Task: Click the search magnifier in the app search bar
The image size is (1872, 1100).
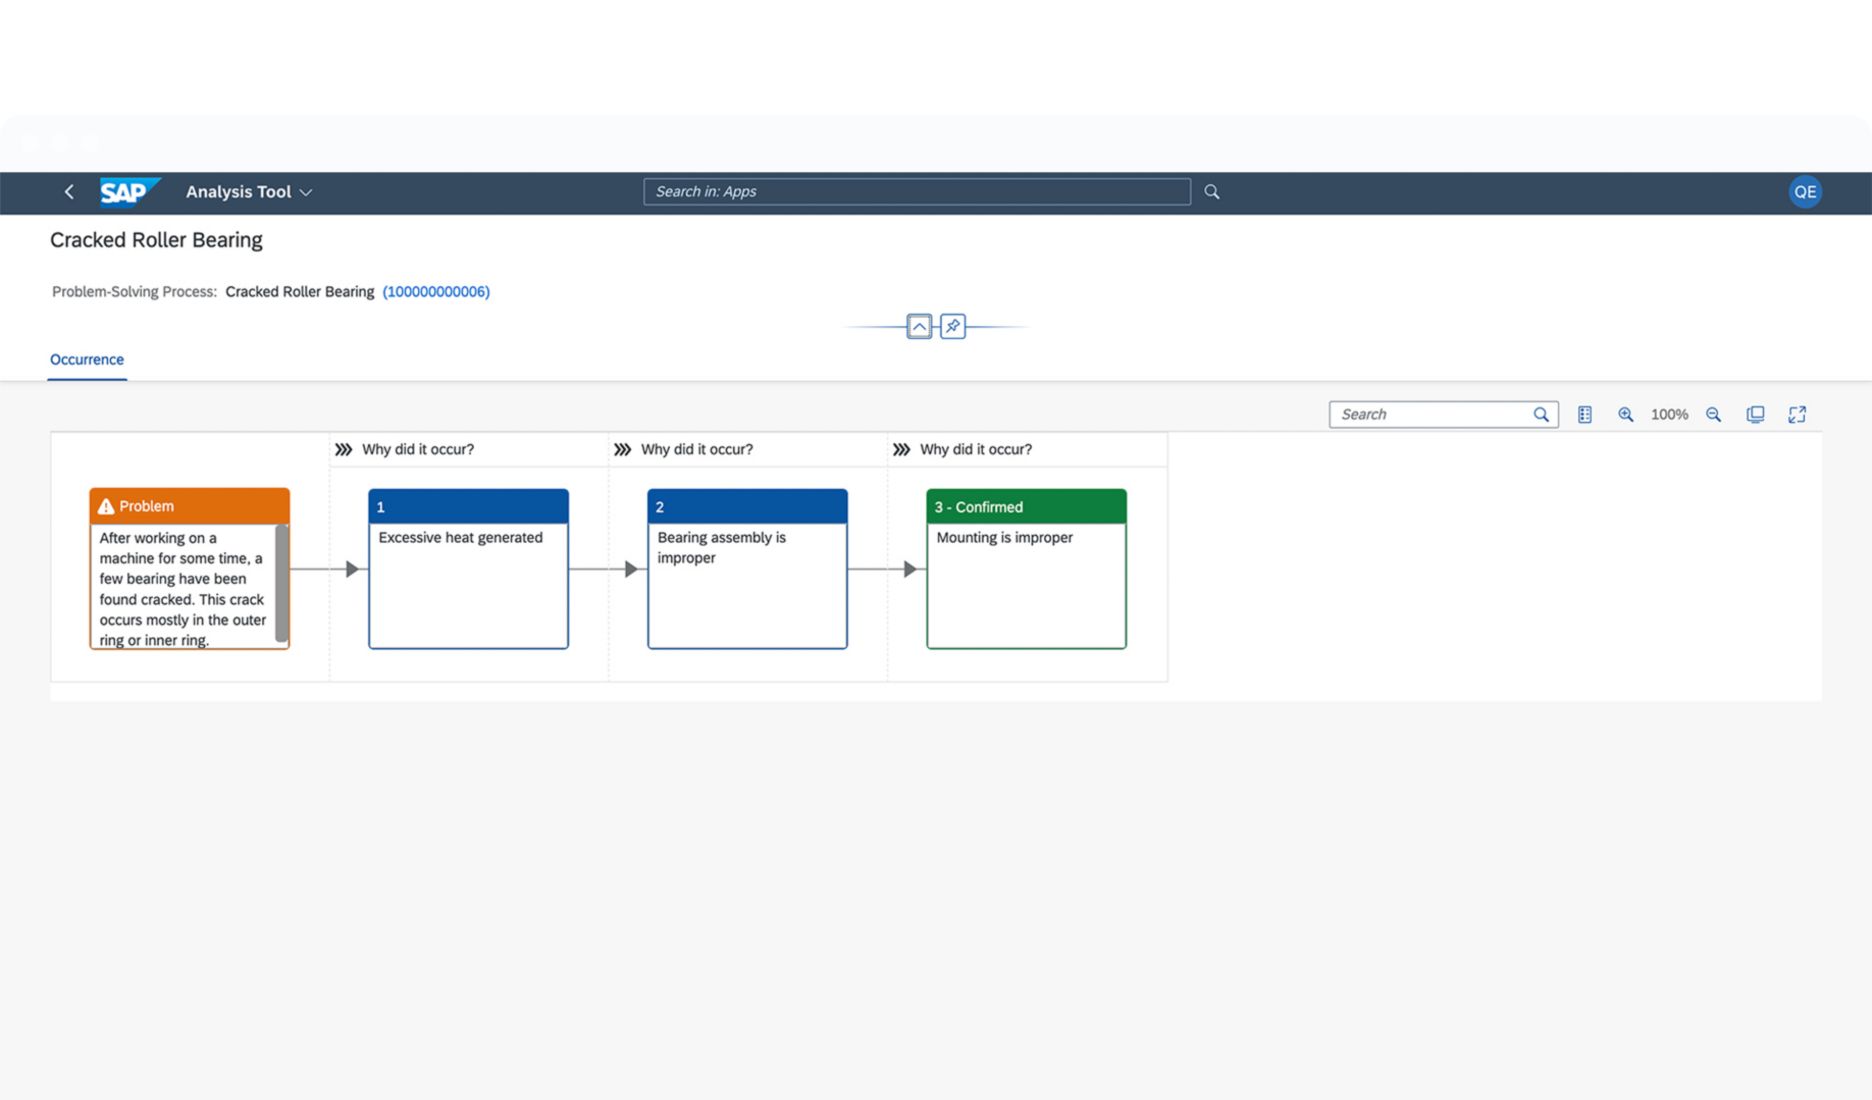Action: pos(1211,191)
